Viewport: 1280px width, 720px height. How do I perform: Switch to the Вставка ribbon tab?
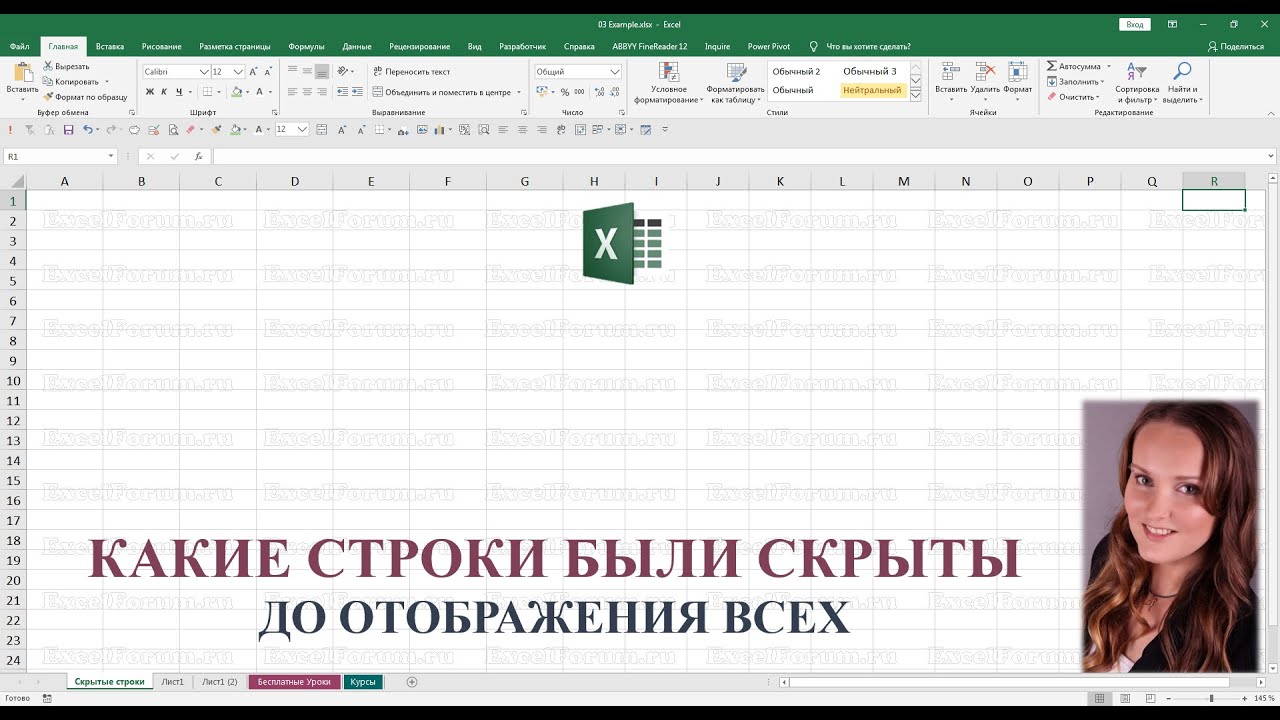click(x=110, y=46)
